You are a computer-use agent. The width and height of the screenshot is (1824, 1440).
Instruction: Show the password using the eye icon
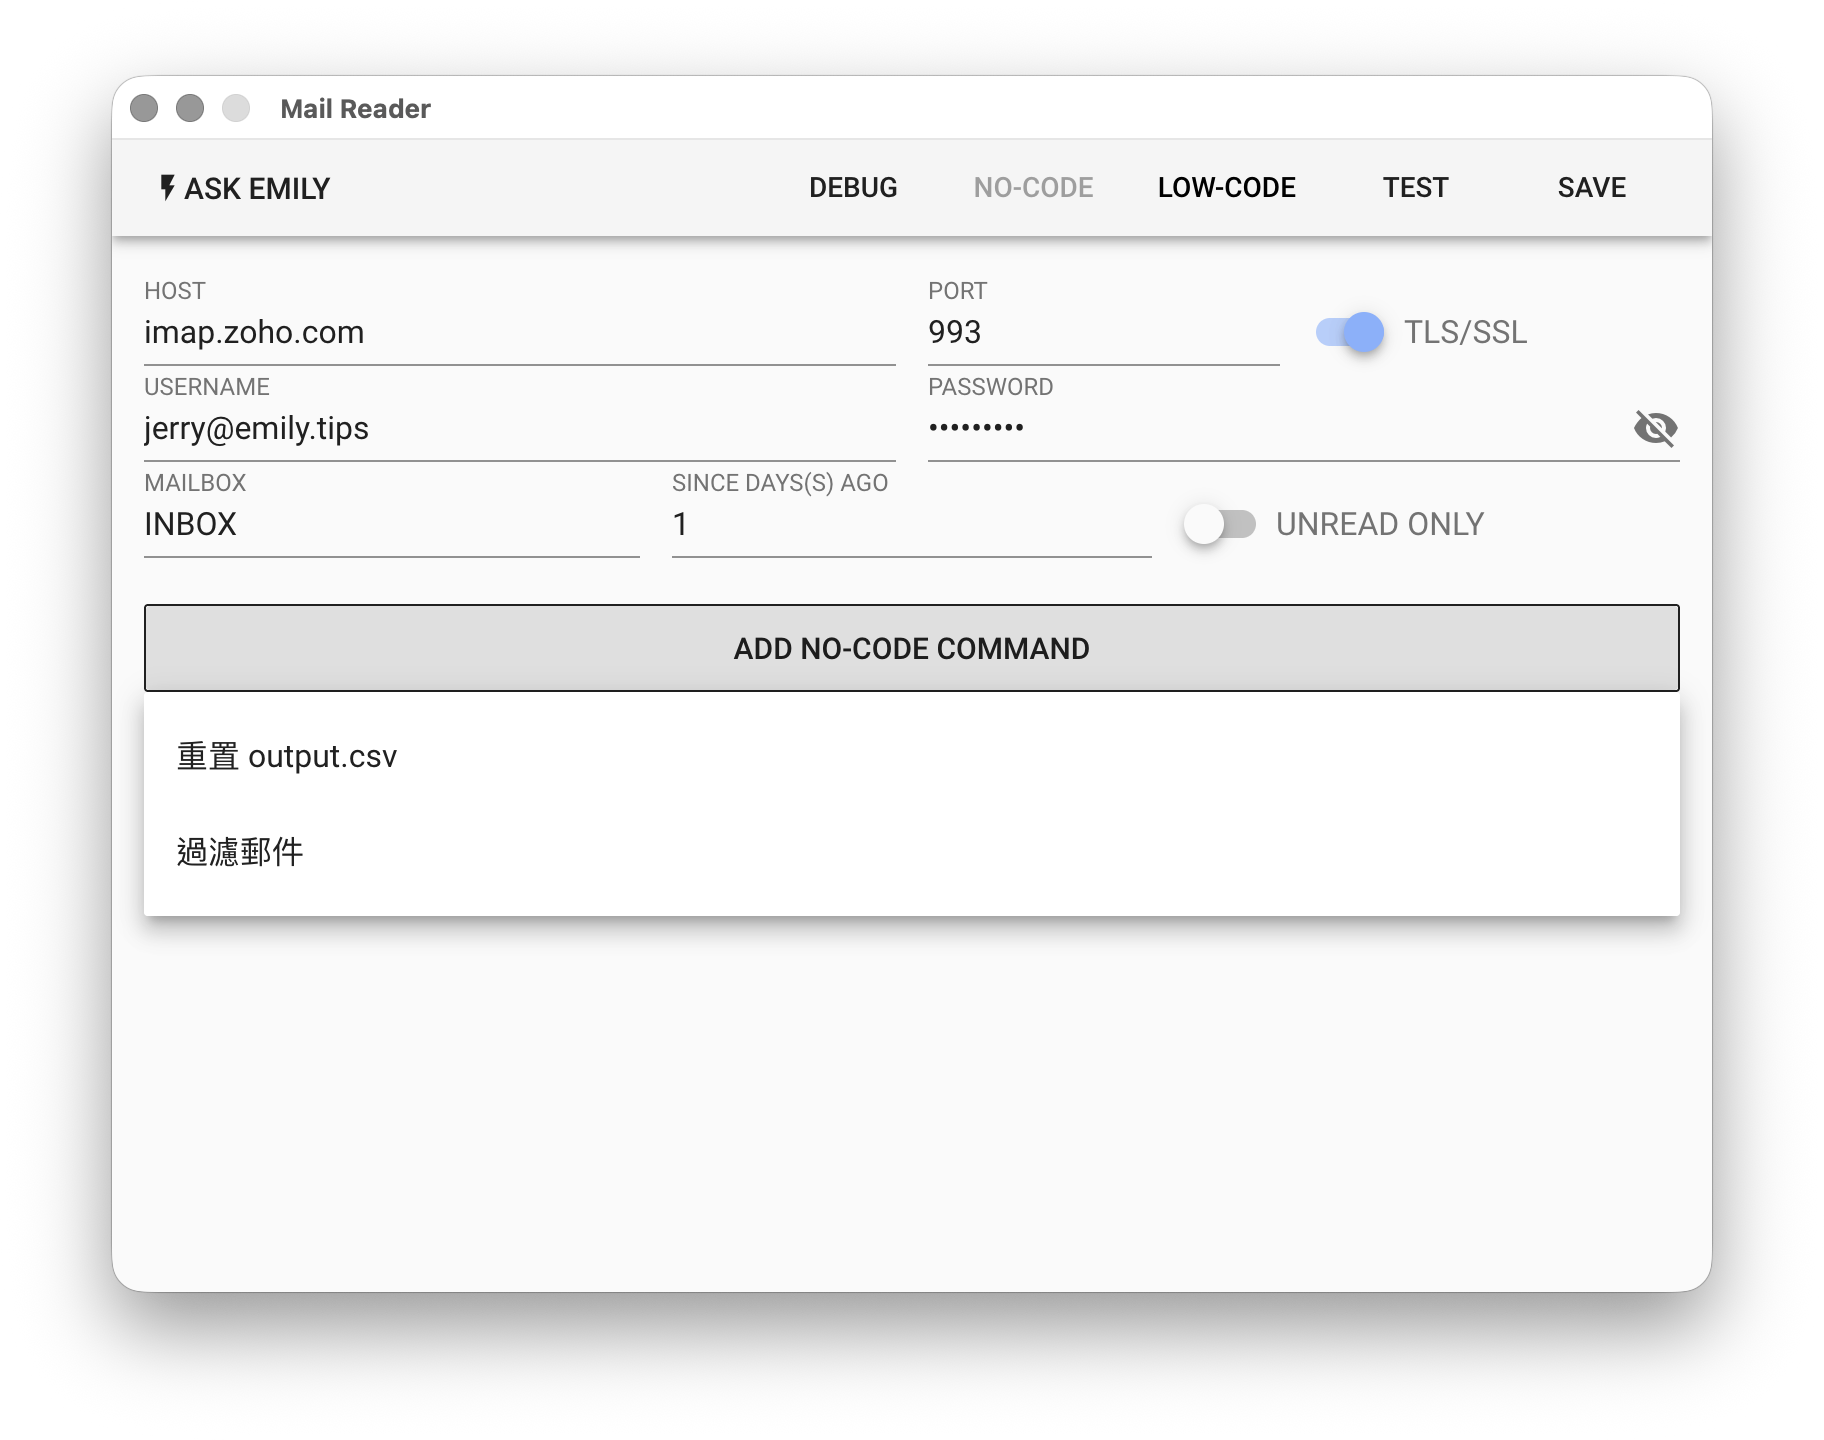click(1654, 428)
